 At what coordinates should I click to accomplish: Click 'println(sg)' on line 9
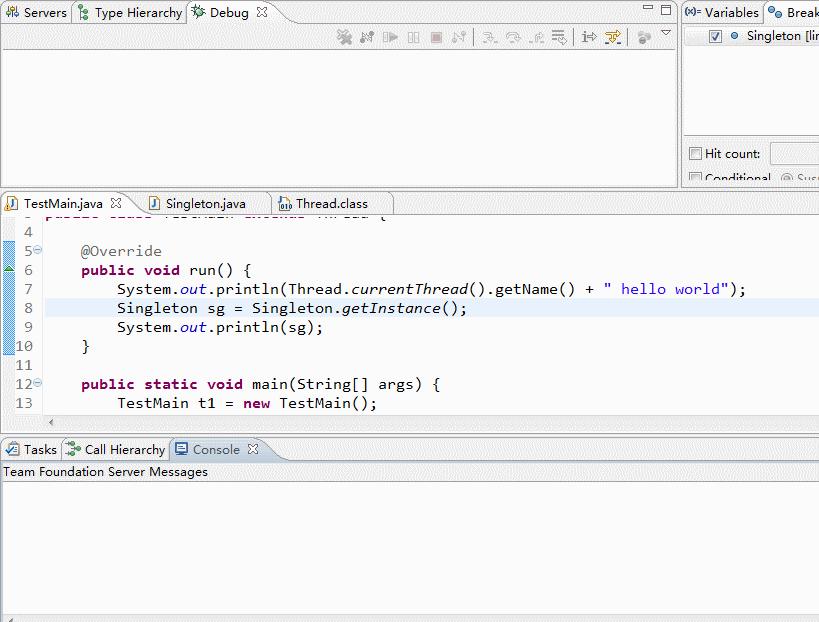click(265, 327)
